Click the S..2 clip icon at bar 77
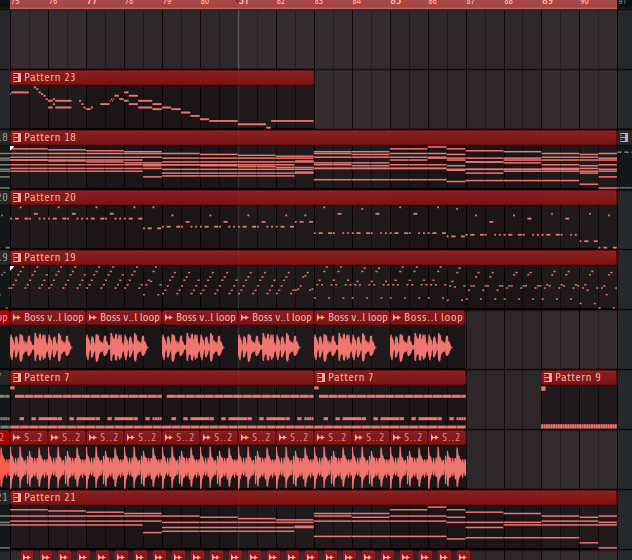 click(92, 437)
